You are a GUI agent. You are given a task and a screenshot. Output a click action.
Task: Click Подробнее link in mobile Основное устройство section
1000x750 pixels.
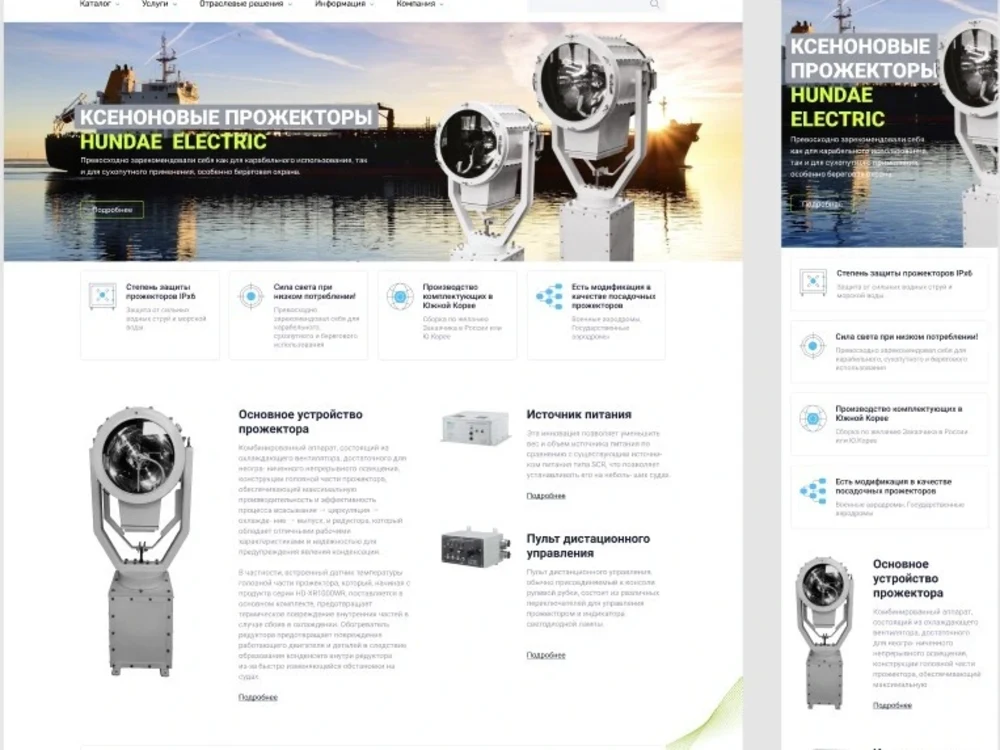(x=892, y=705)
